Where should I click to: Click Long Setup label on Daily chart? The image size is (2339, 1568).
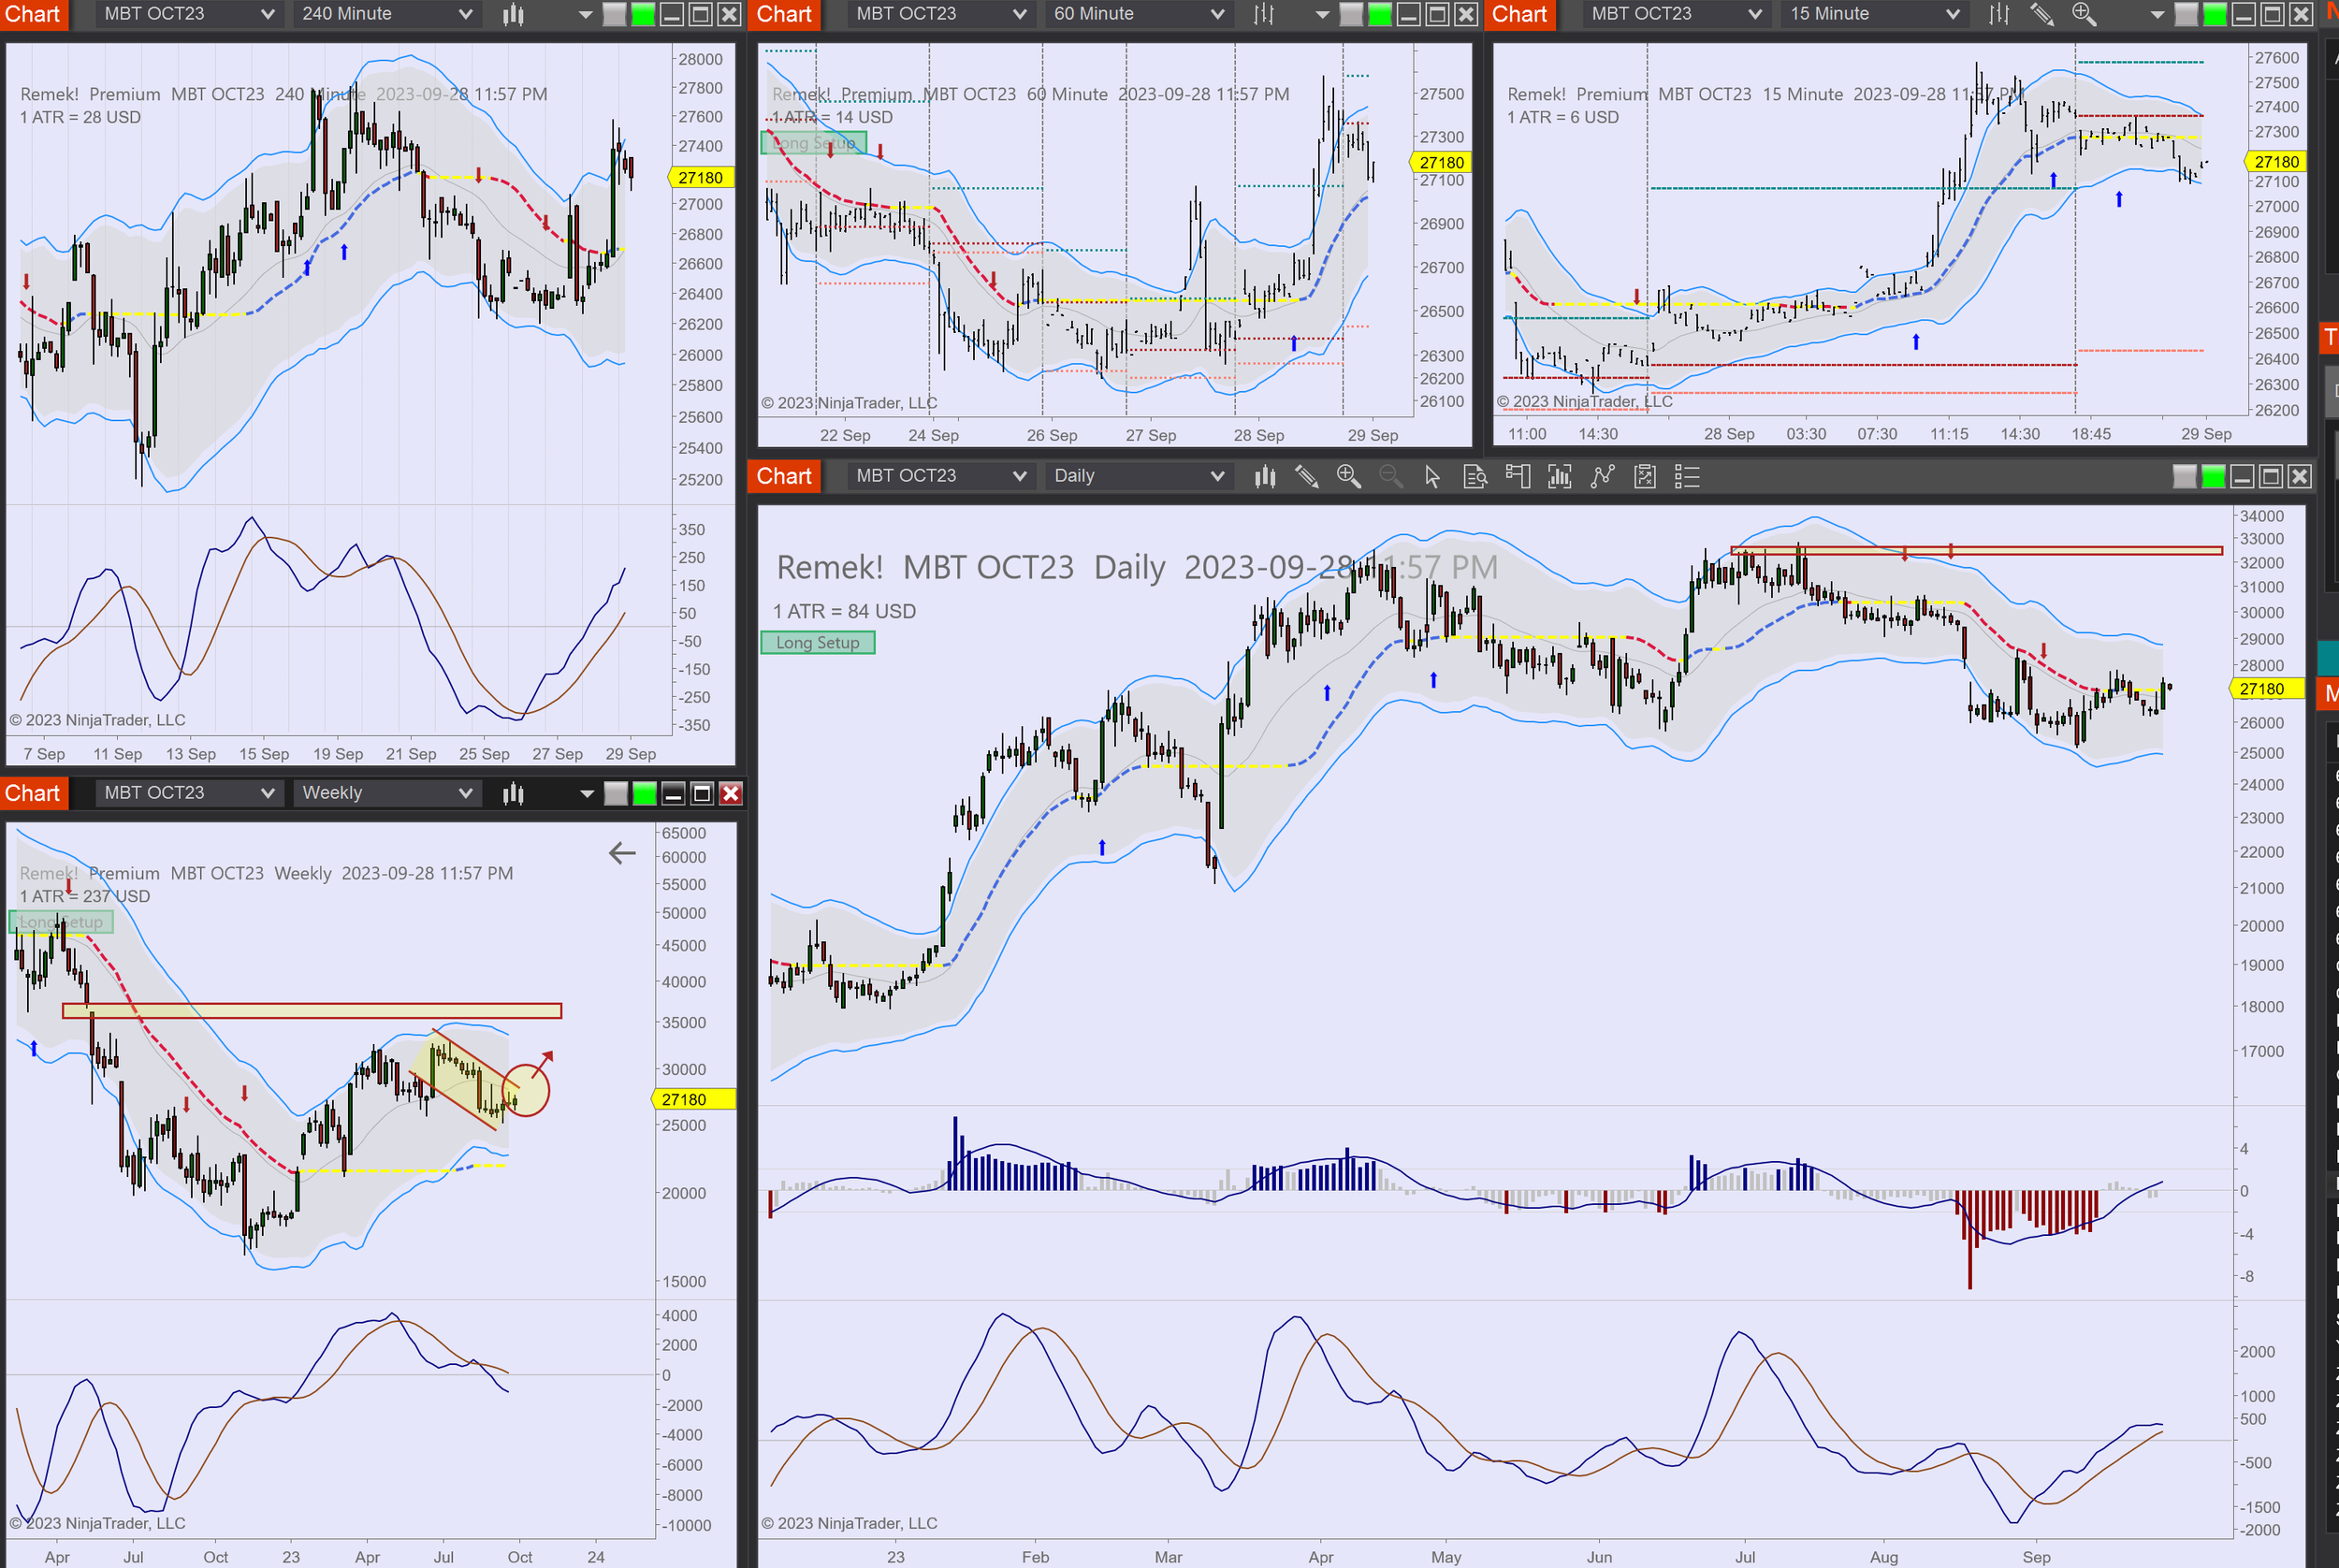[818, 643]
